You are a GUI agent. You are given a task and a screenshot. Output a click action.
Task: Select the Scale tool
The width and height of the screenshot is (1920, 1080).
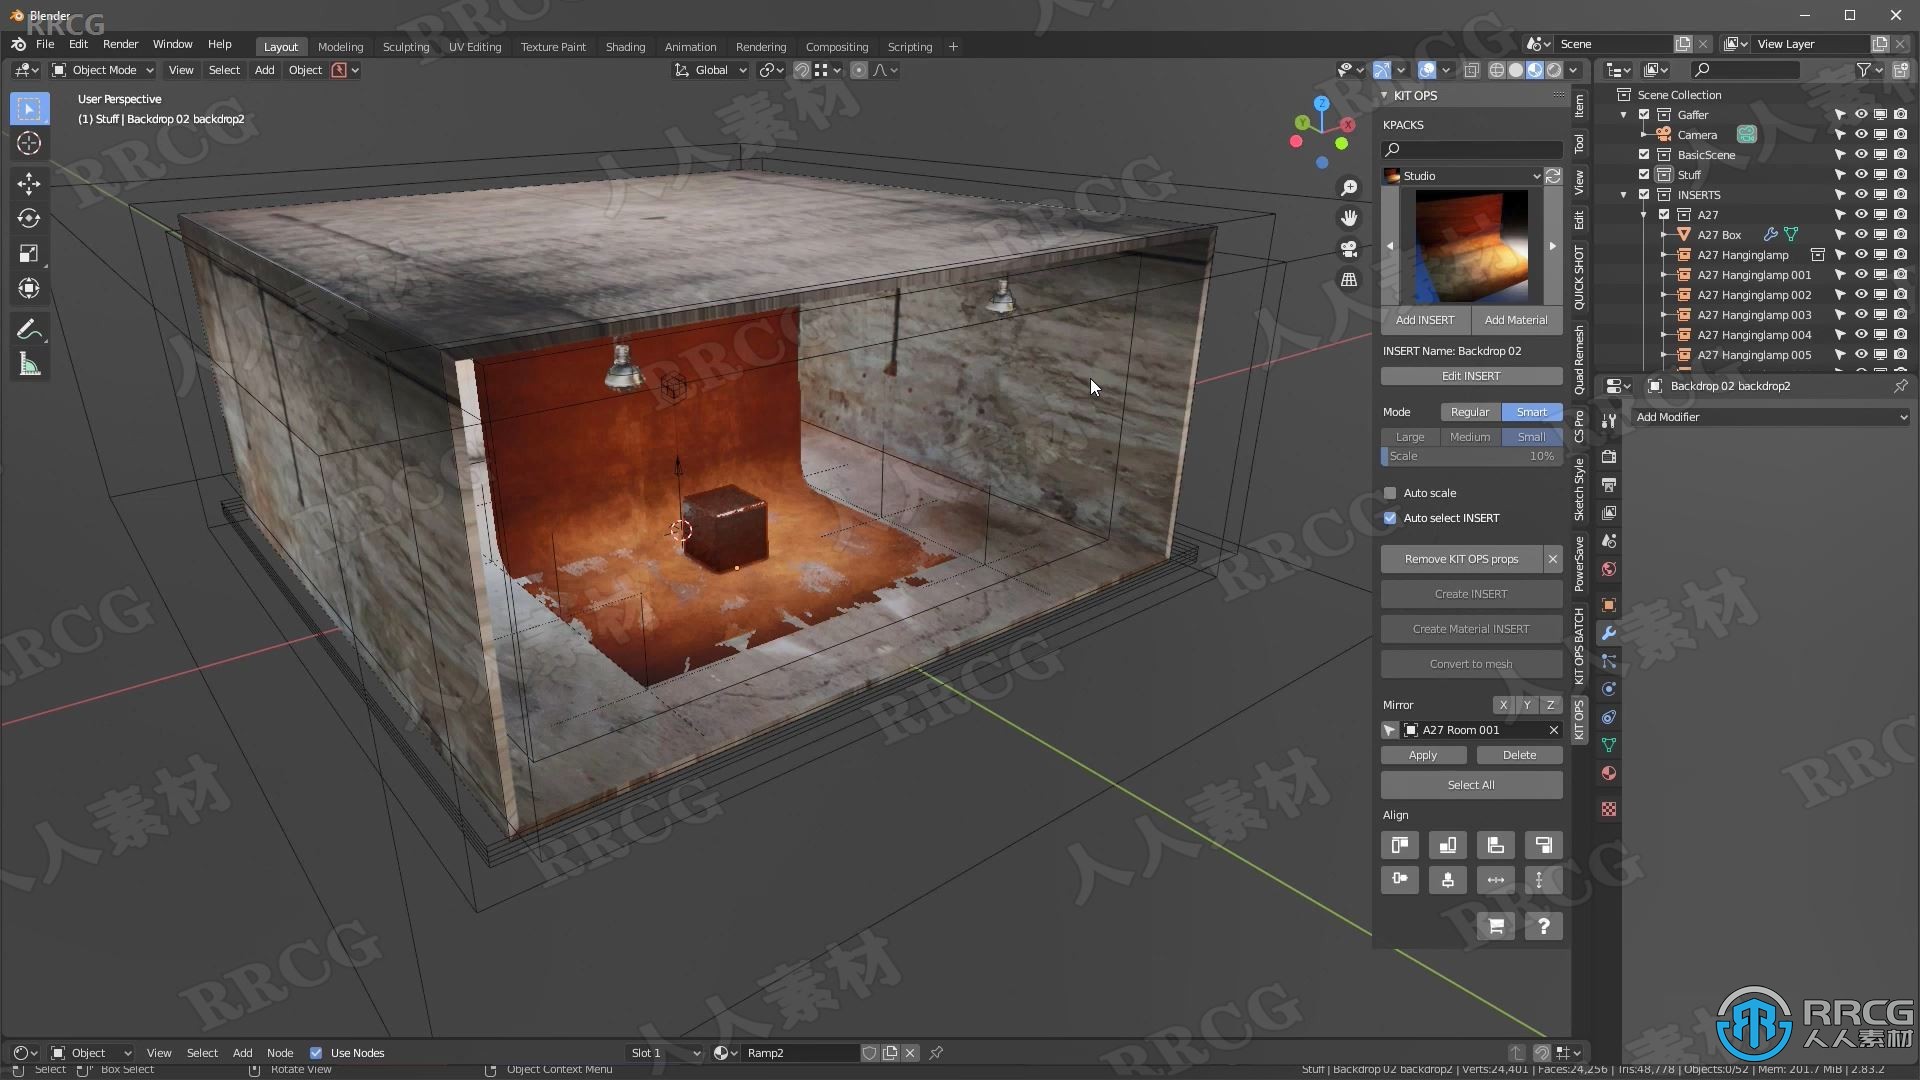point(29,254)
